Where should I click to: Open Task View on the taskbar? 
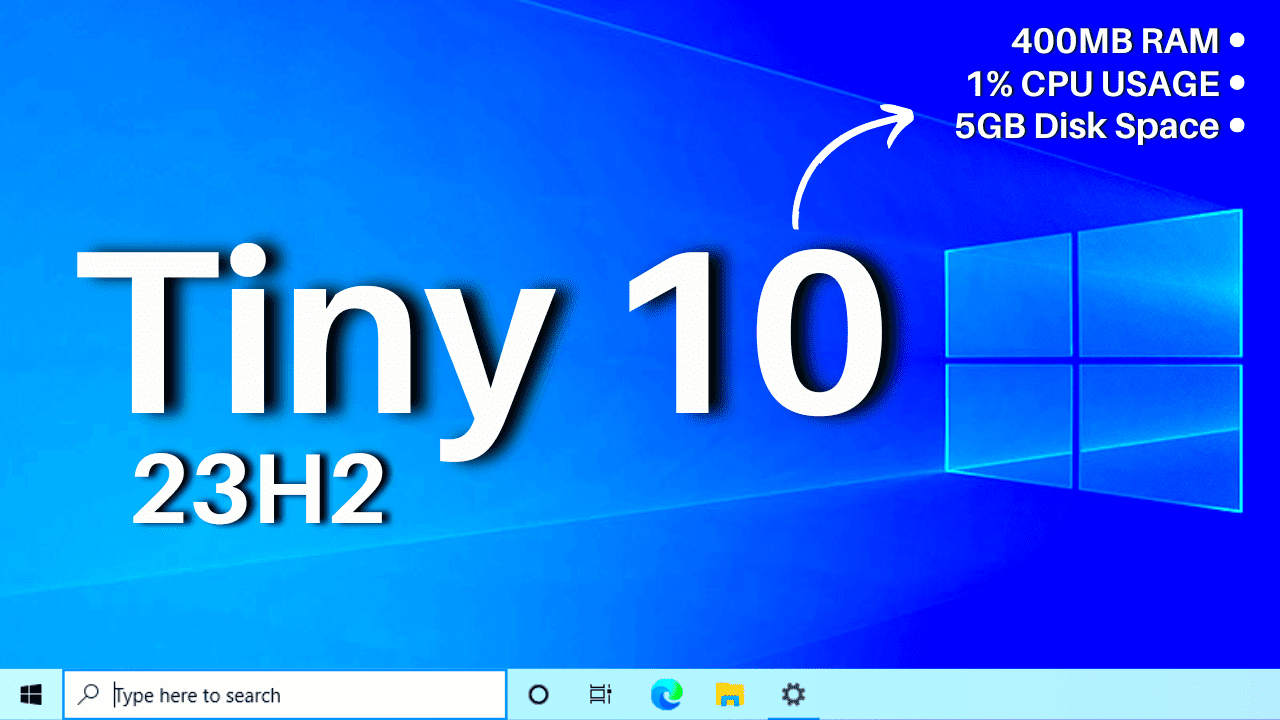click(x=601, y=694)
